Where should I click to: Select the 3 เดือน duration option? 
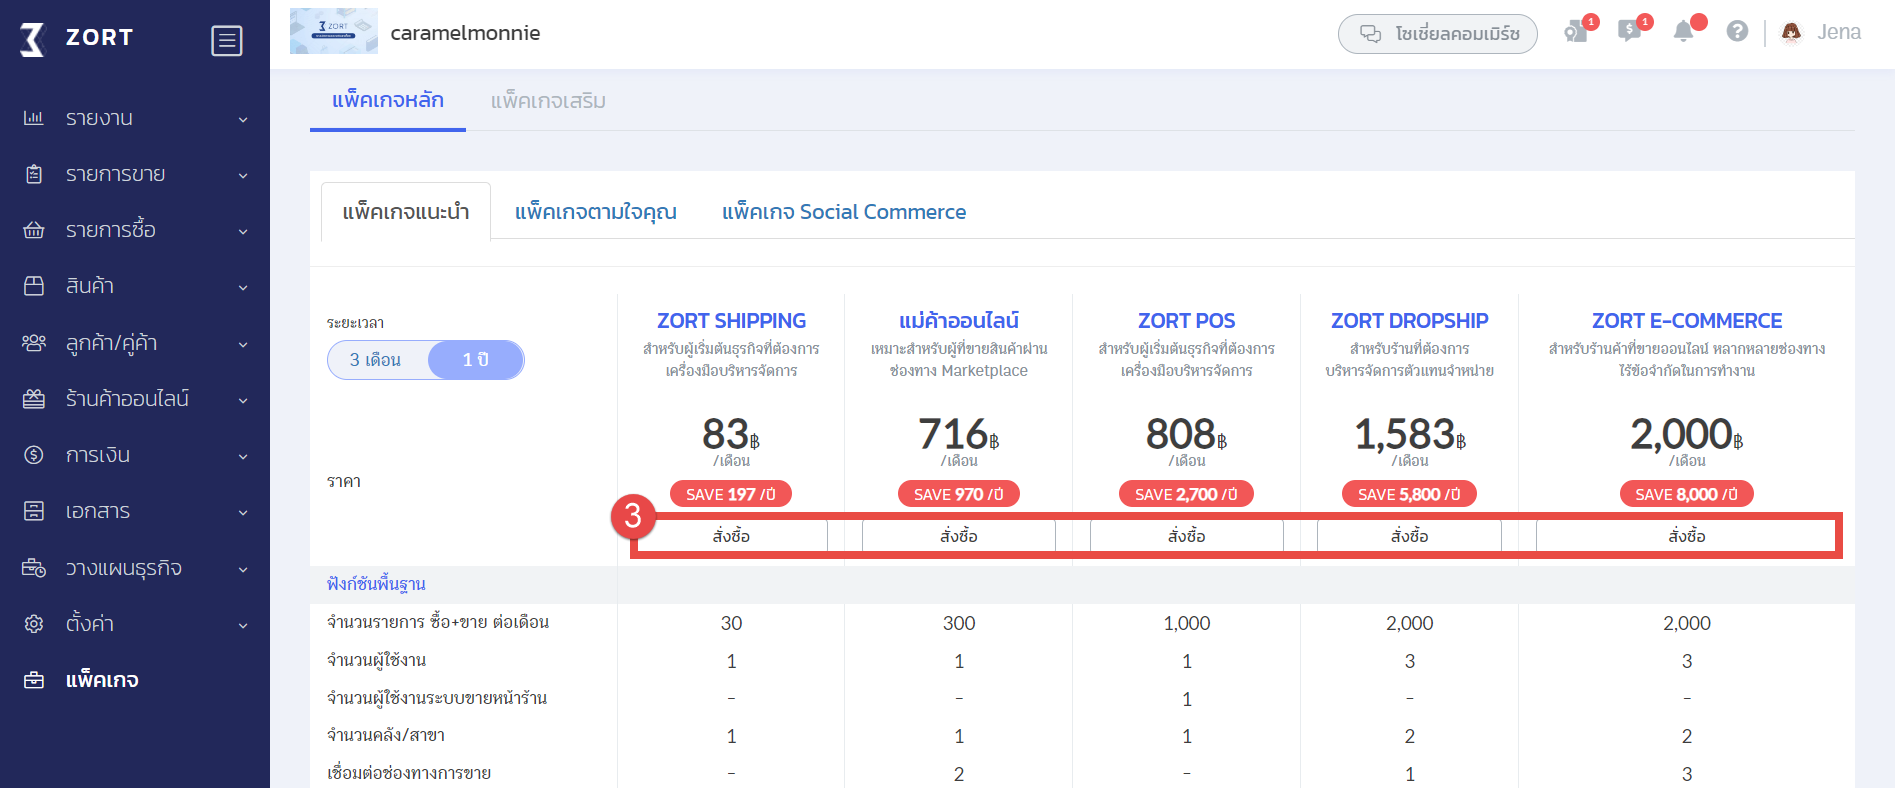(376, 360)
